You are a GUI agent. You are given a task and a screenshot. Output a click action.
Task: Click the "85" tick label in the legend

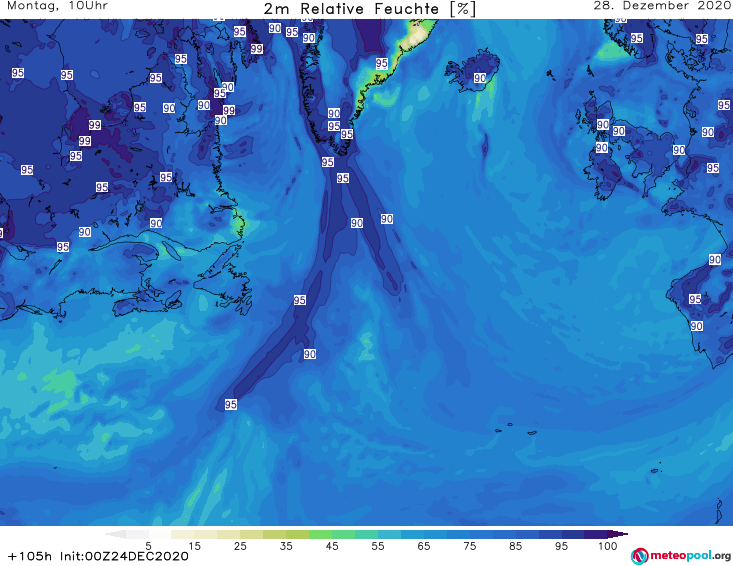[x=516, y=546]
